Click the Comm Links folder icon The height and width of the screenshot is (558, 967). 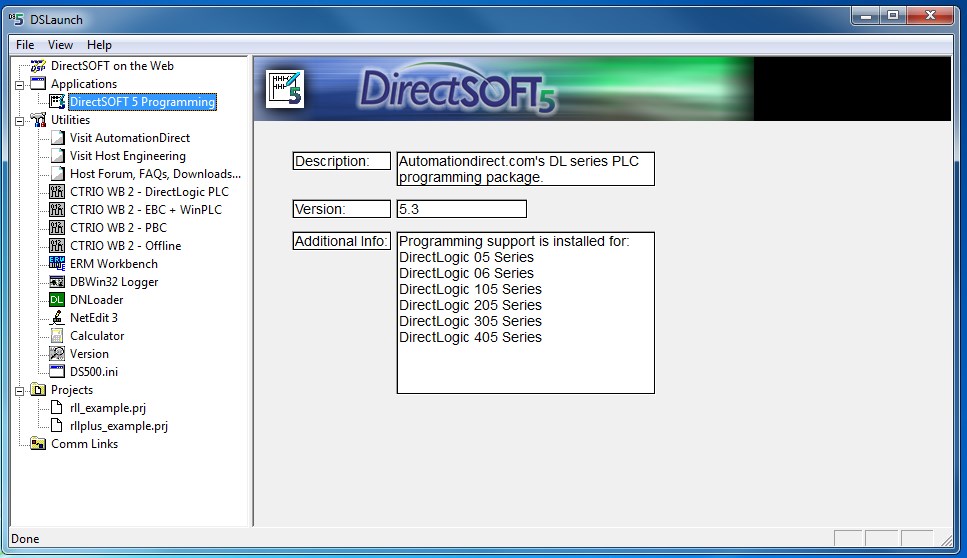tap(38, 444)
